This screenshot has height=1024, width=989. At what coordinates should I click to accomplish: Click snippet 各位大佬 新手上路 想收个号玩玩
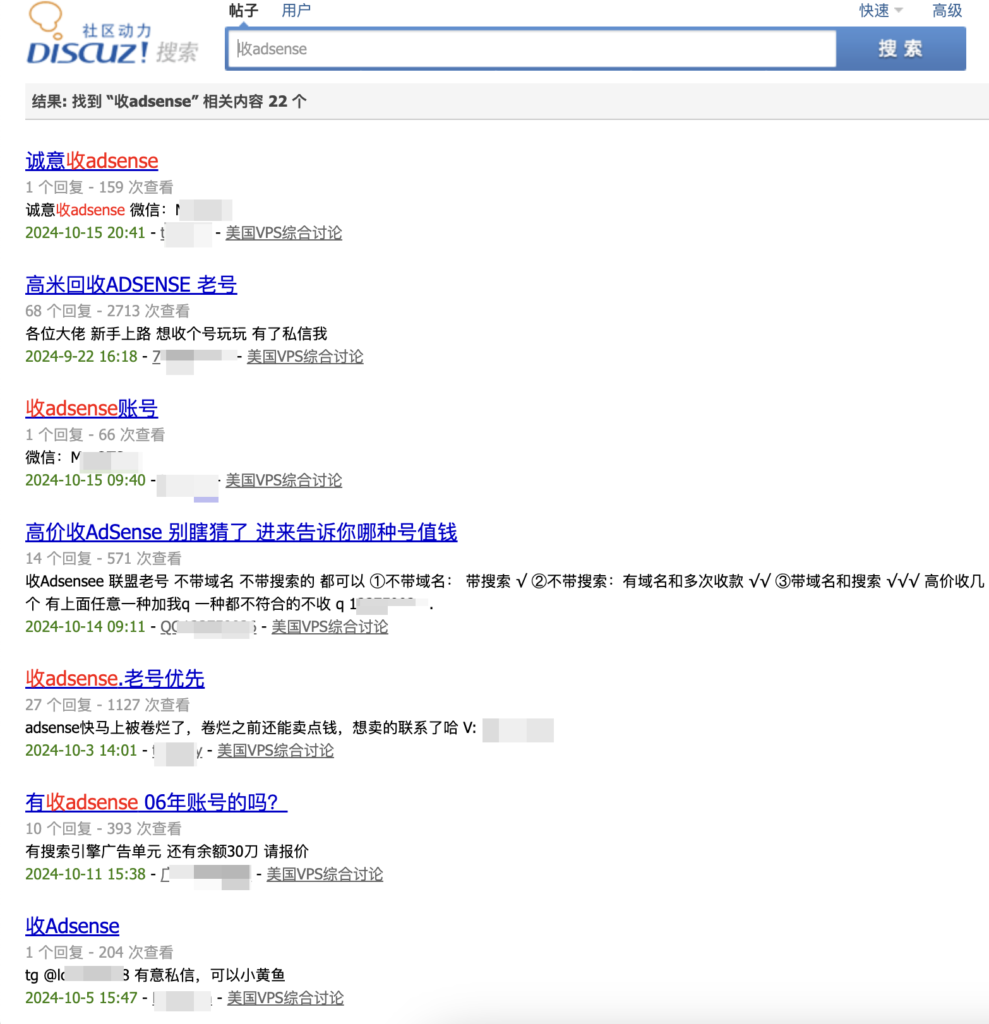(136, 334)
